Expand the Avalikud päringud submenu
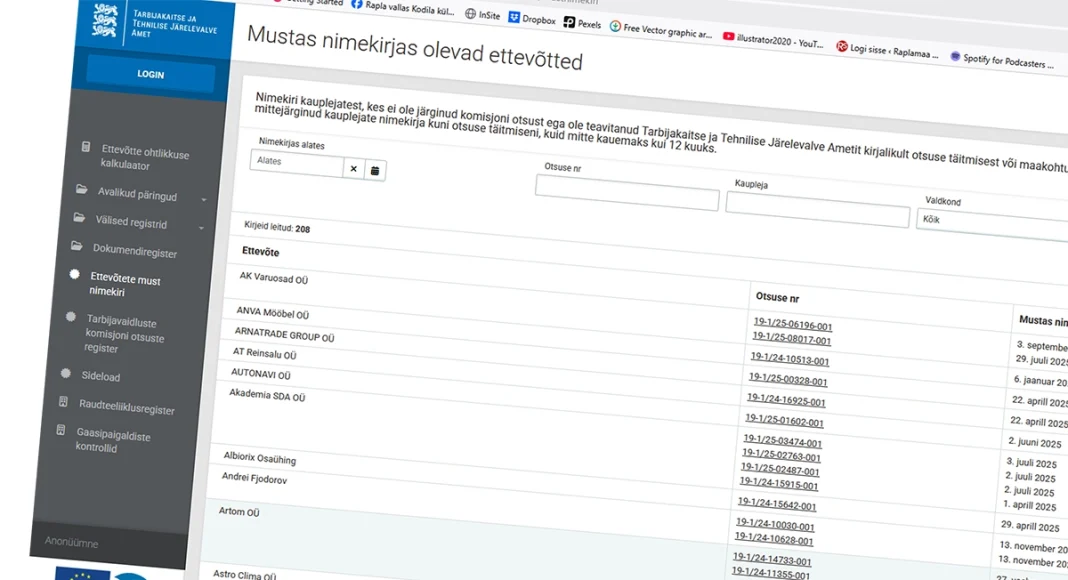 pyautogui.click(x=203, y=200)
